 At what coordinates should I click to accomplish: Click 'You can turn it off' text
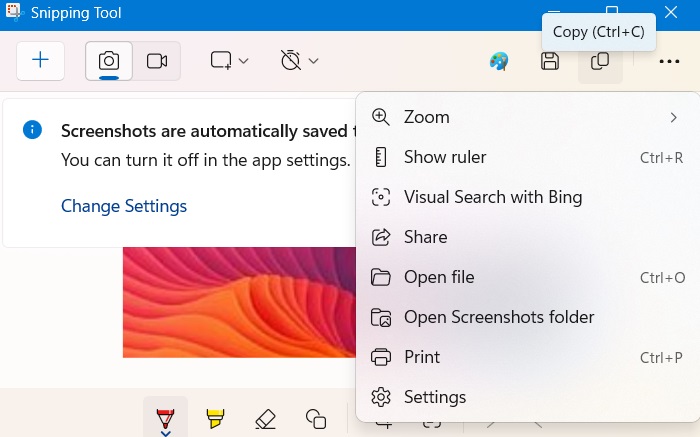[x=205, y=160]
